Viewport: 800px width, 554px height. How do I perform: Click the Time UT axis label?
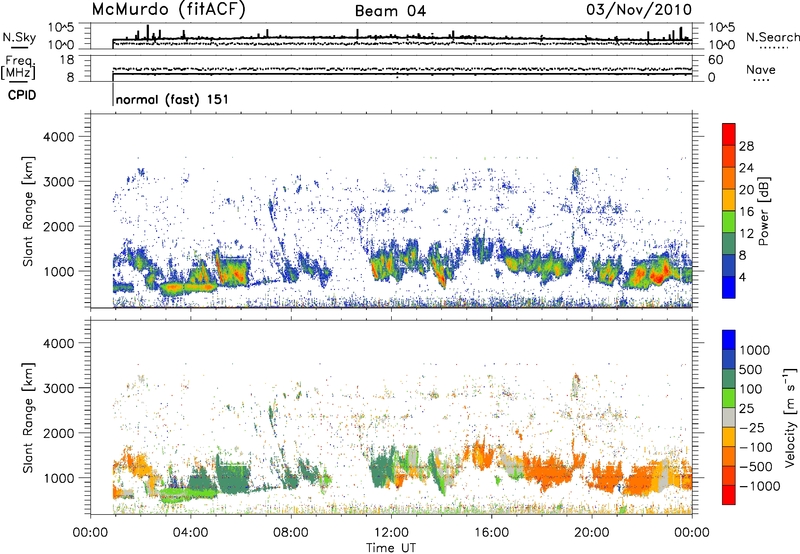(391, 548)
